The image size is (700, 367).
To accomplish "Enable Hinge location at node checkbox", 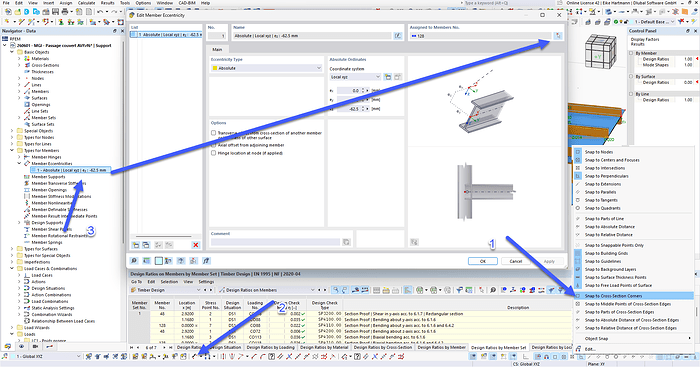I will pos(213,153).
